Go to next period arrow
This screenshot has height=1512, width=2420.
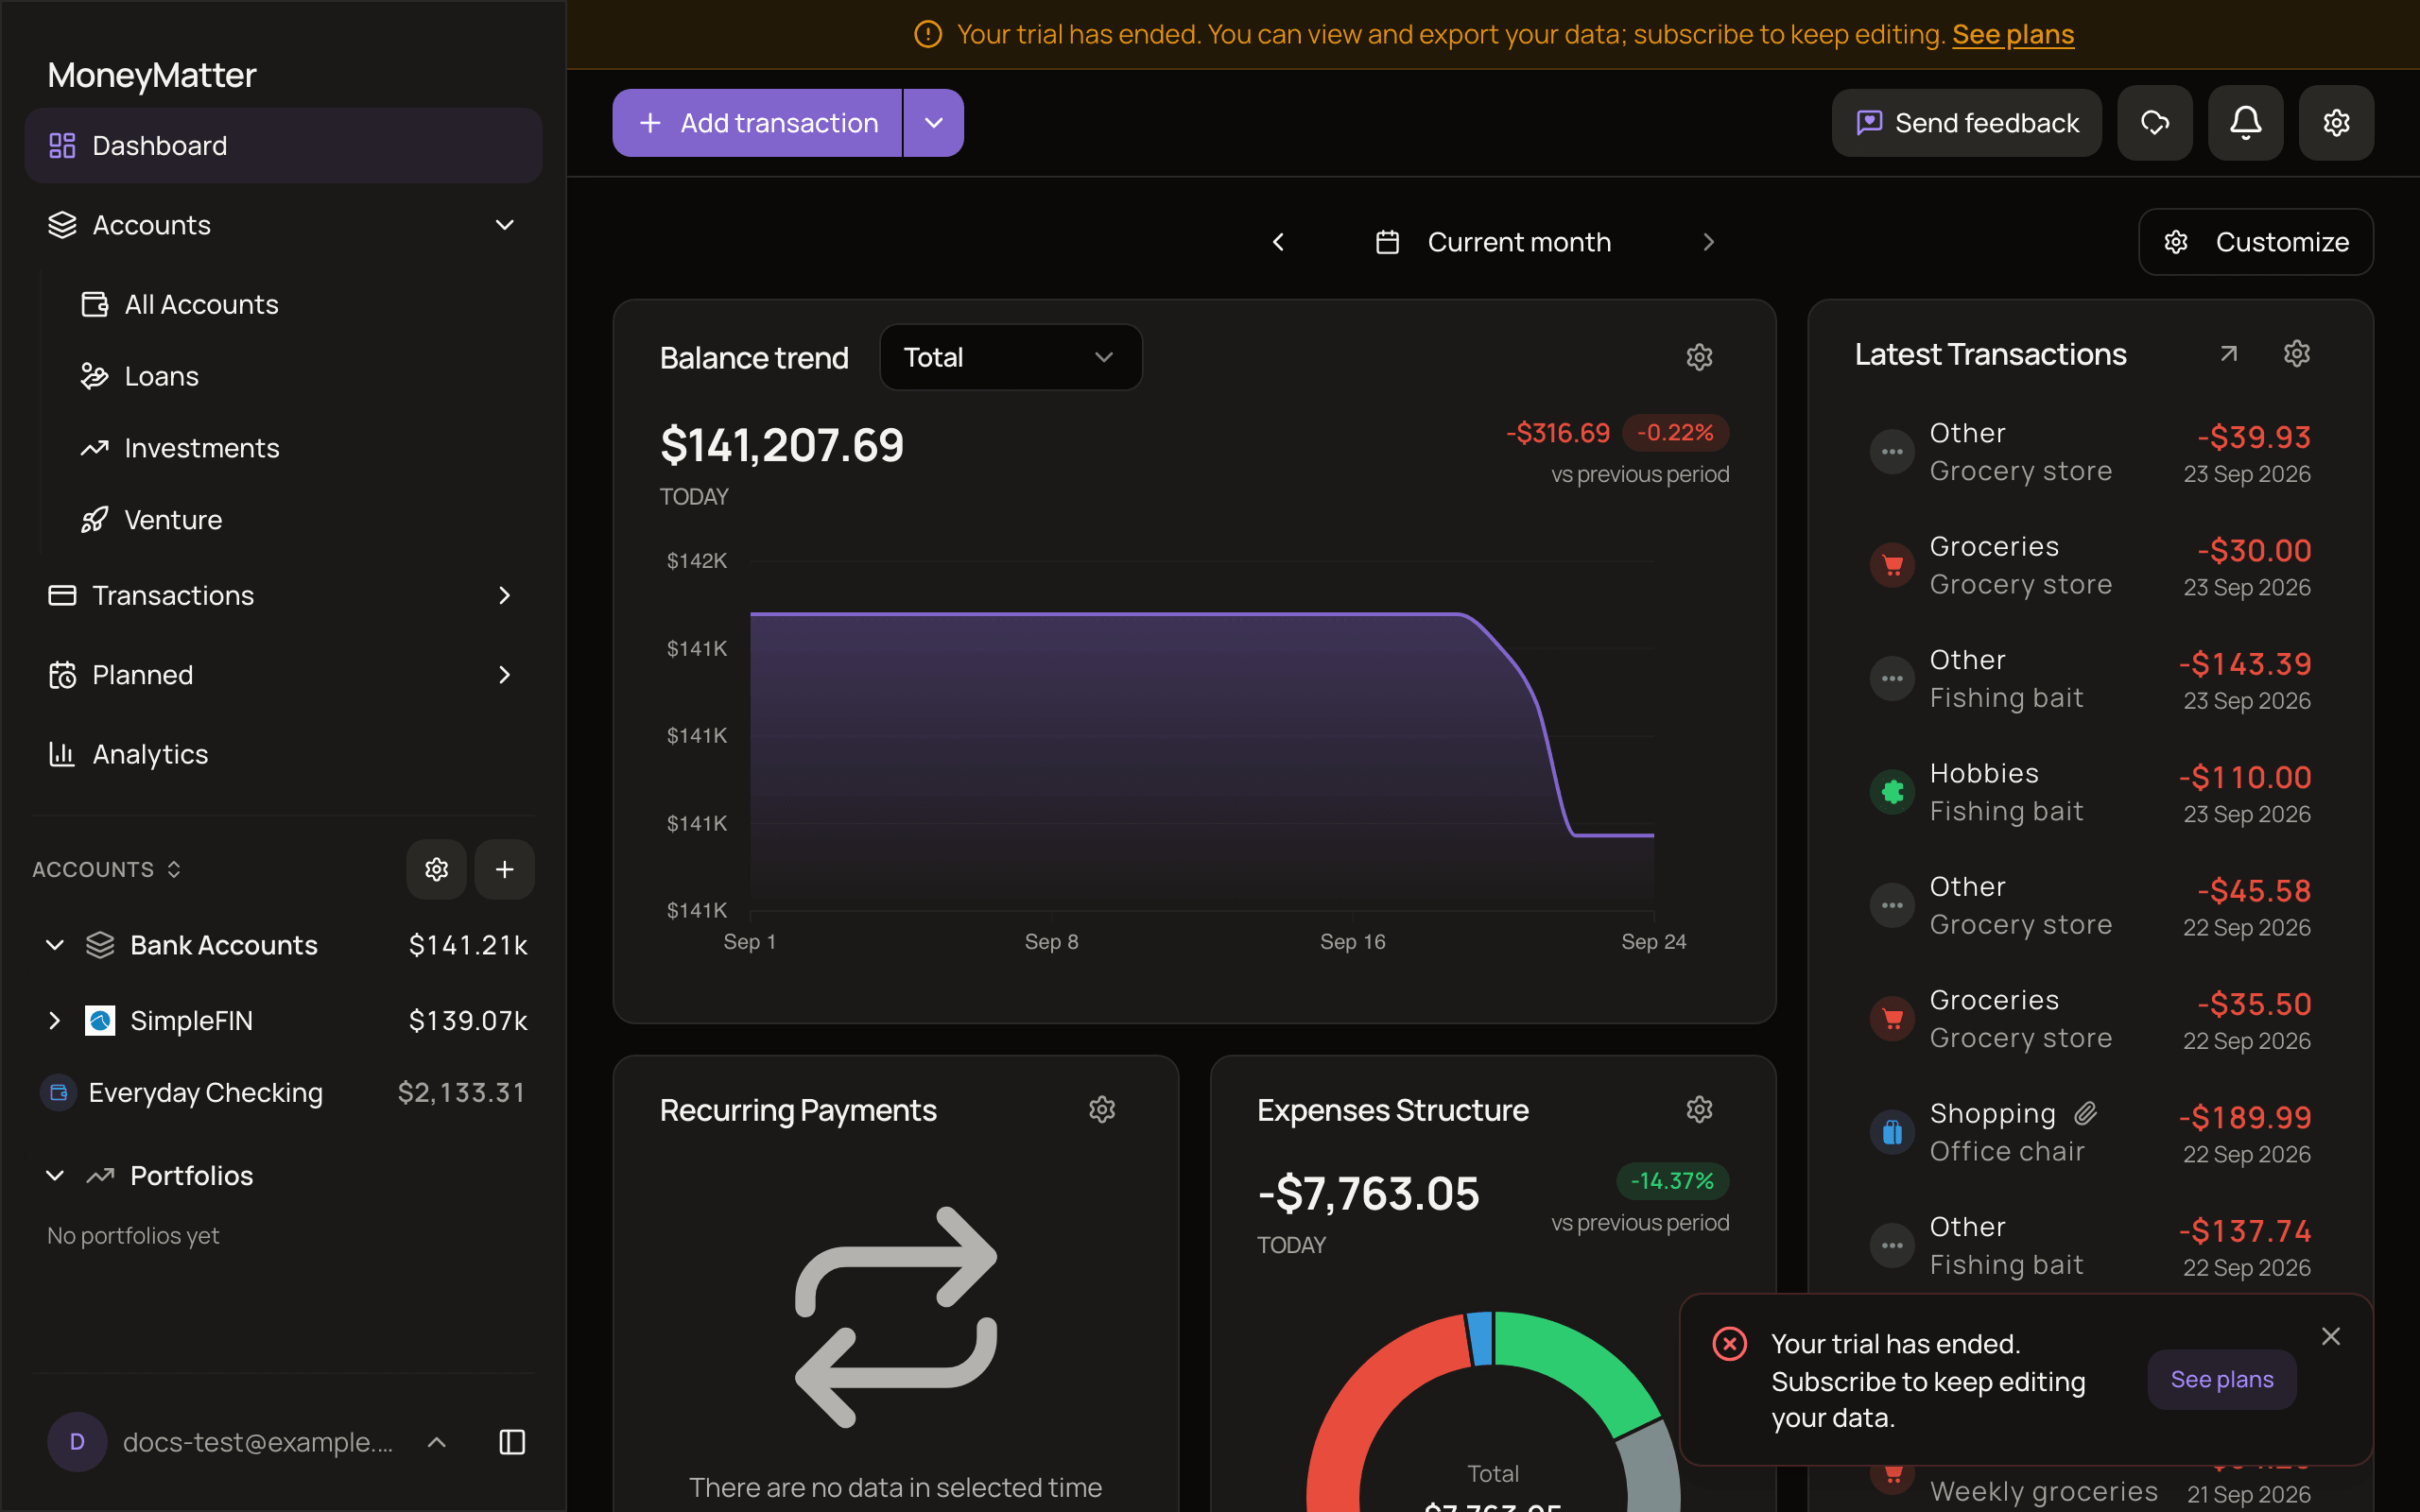tap(1708, 242)
